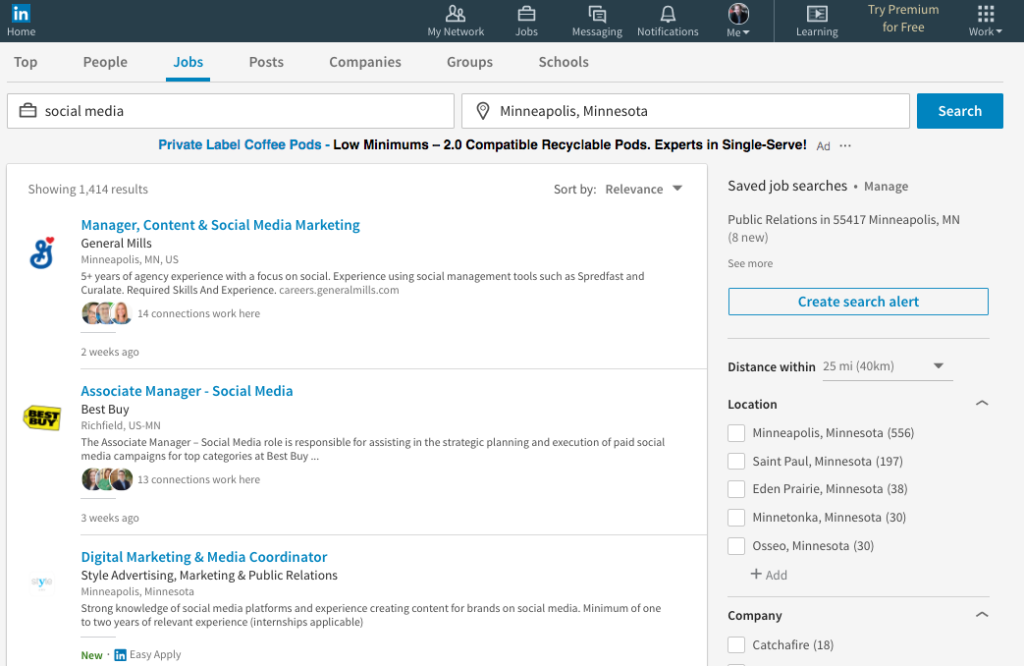
Task: Click the Minneapolis, Minnesota location field
Action: tap(686, 111)
